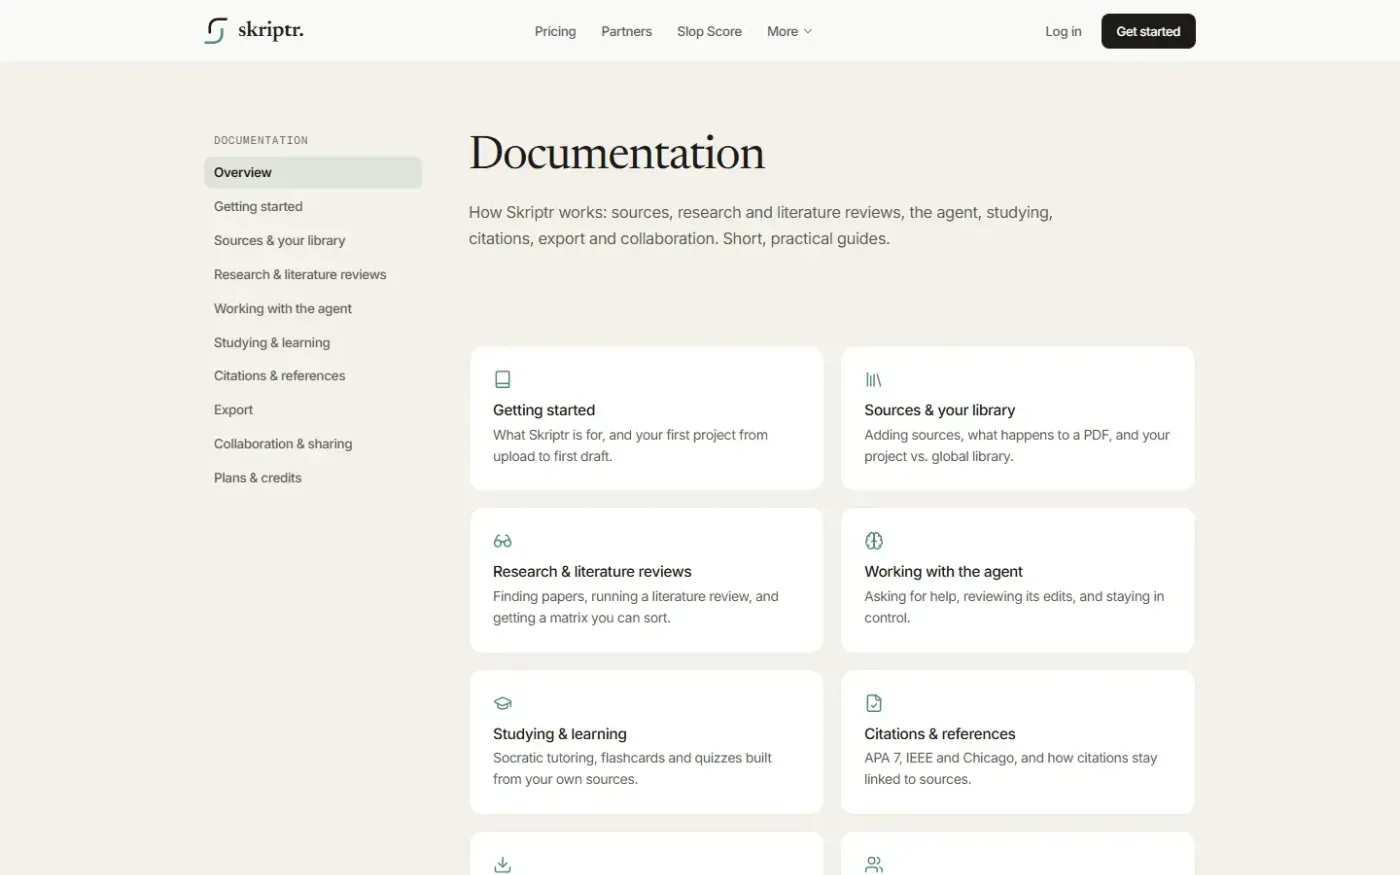Viewport: 1400px width, 875px height.
Task: Click text 'Adding sources, what happens to a PDF'
Action: click(987, 434)
